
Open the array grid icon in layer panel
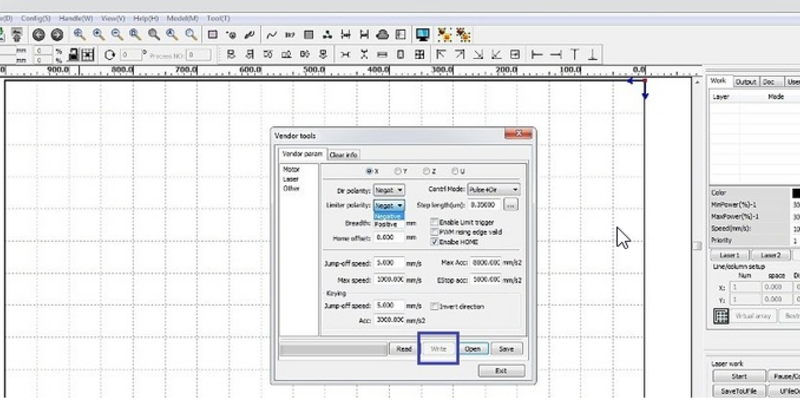tap(720, 315)
